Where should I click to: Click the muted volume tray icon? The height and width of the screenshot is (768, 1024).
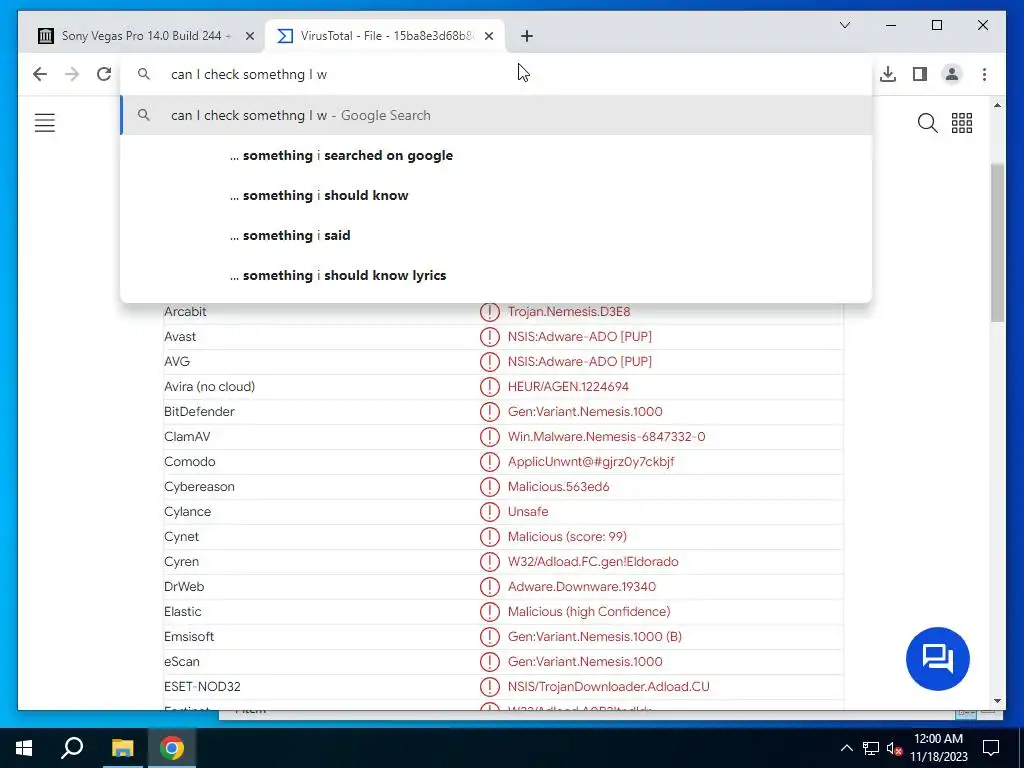(895, 748)
